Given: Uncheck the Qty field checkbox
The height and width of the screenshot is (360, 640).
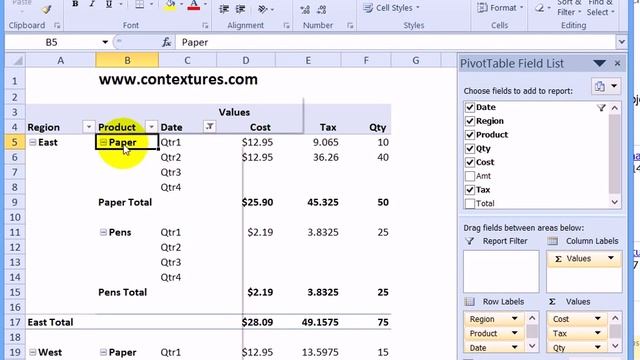Looking at the screenshot, I should click(470, 149).
